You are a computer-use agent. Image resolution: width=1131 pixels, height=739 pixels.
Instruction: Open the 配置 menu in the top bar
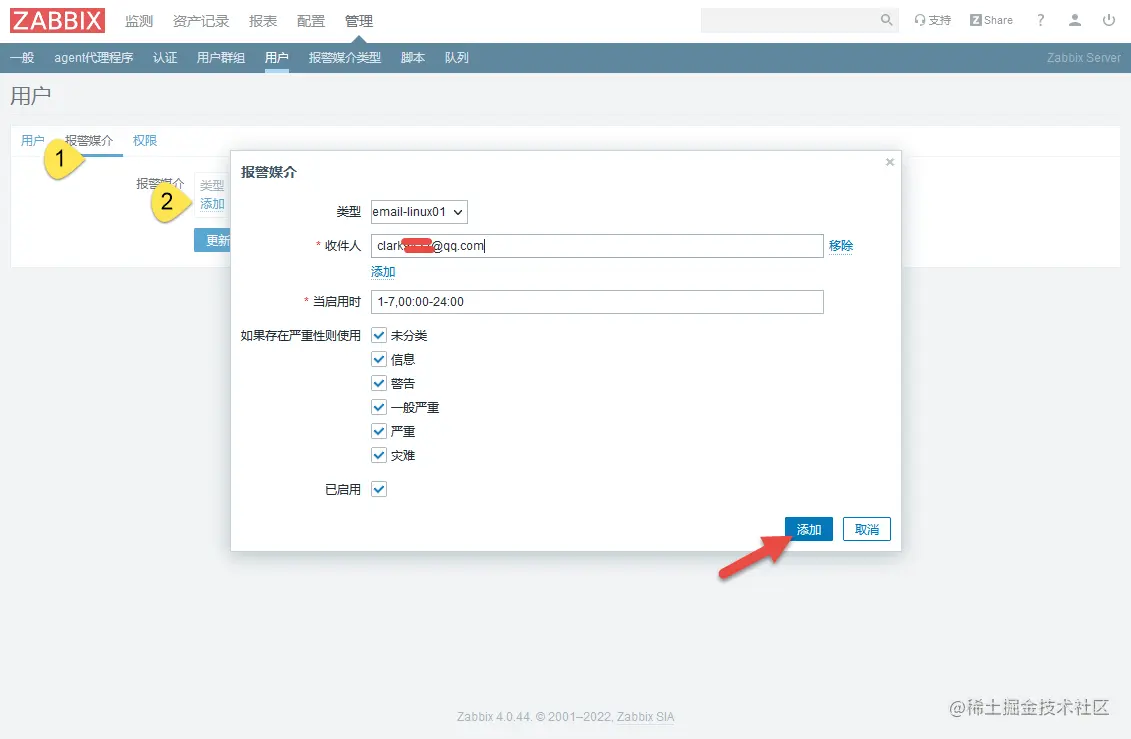coord(310,20)
